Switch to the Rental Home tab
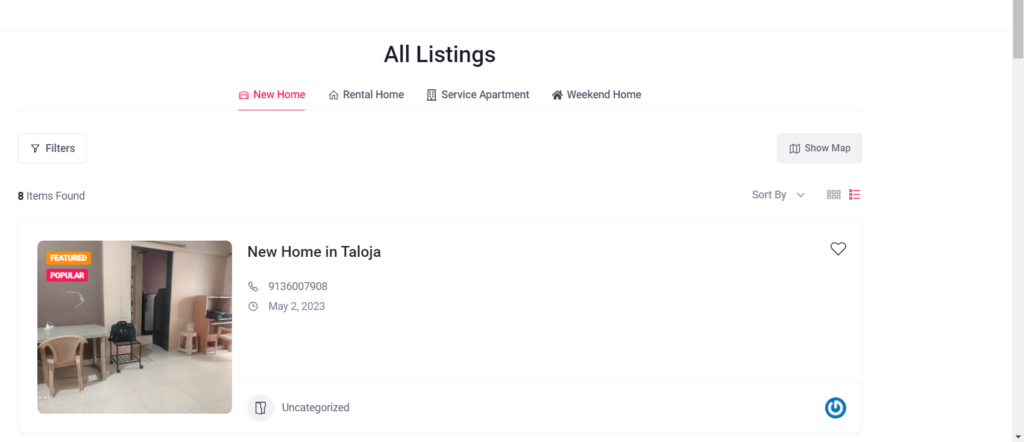 pos(366,95)
